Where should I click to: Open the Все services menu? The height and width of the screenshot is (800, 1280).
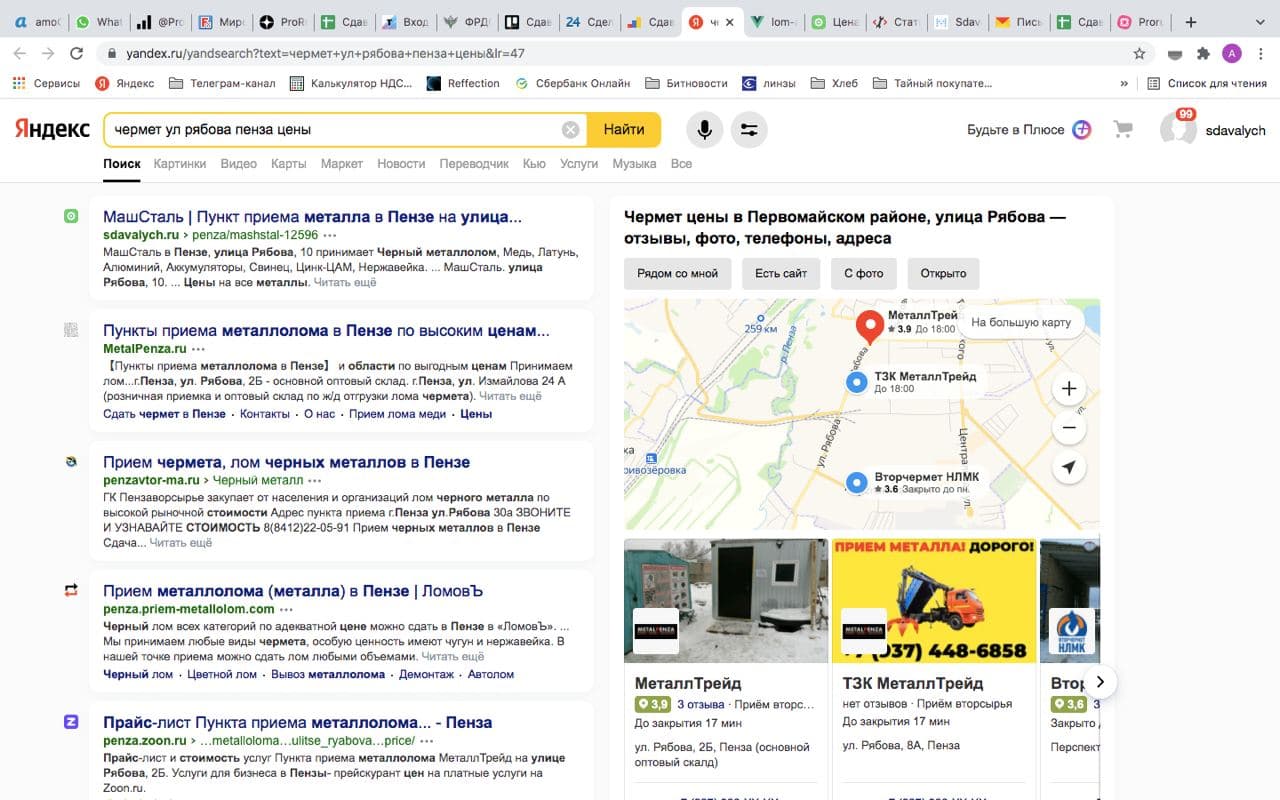click(681, 163)
